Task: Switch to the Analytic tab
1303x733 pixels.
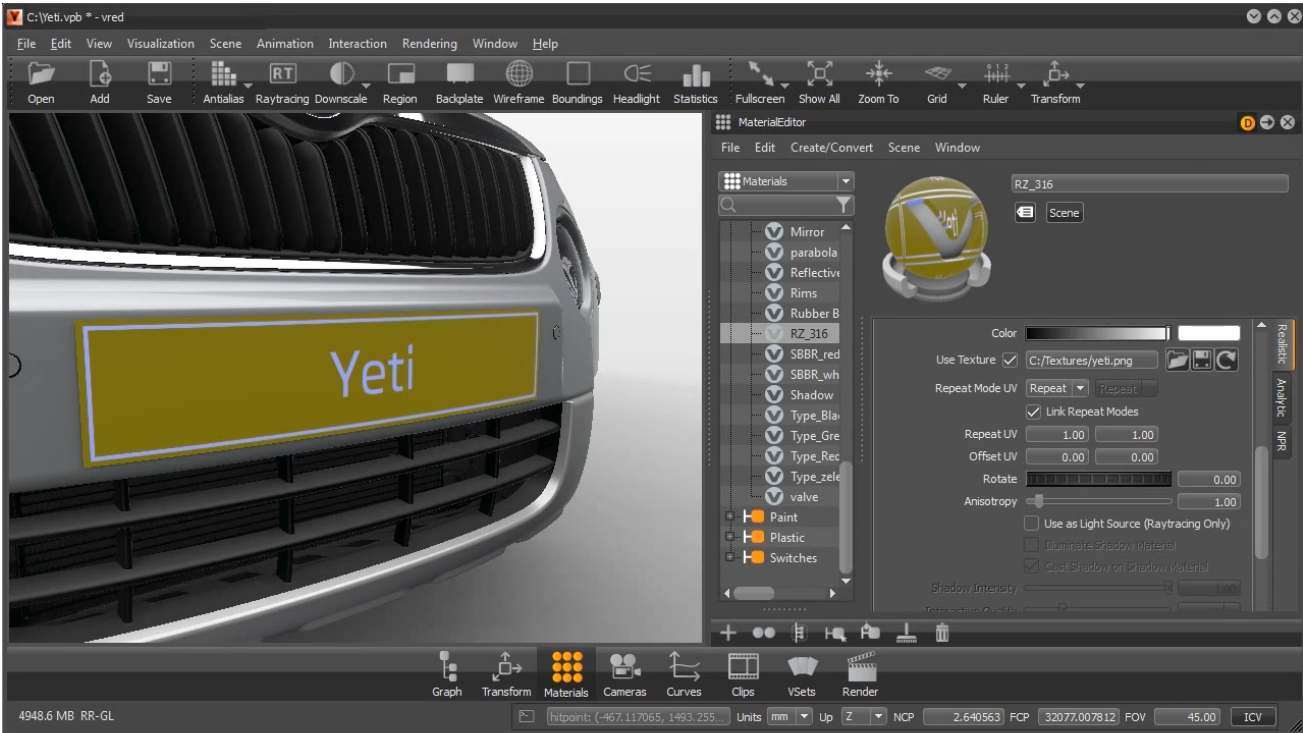Action: coord(1281,397)
